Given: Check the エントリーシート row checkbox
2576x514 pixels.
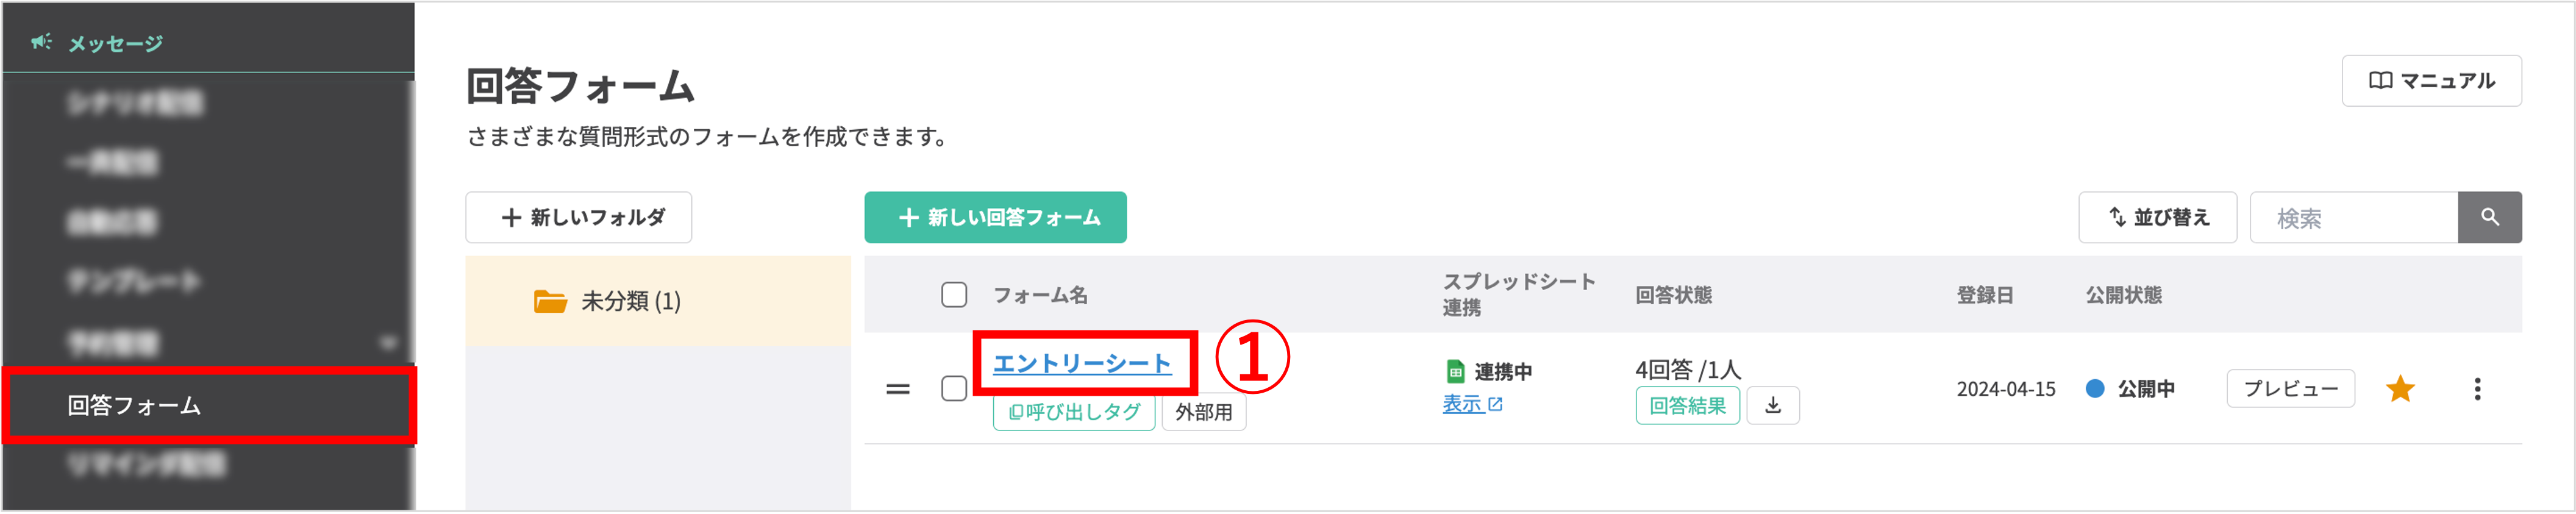Looking at the screenshot, I should pos(954,389).
